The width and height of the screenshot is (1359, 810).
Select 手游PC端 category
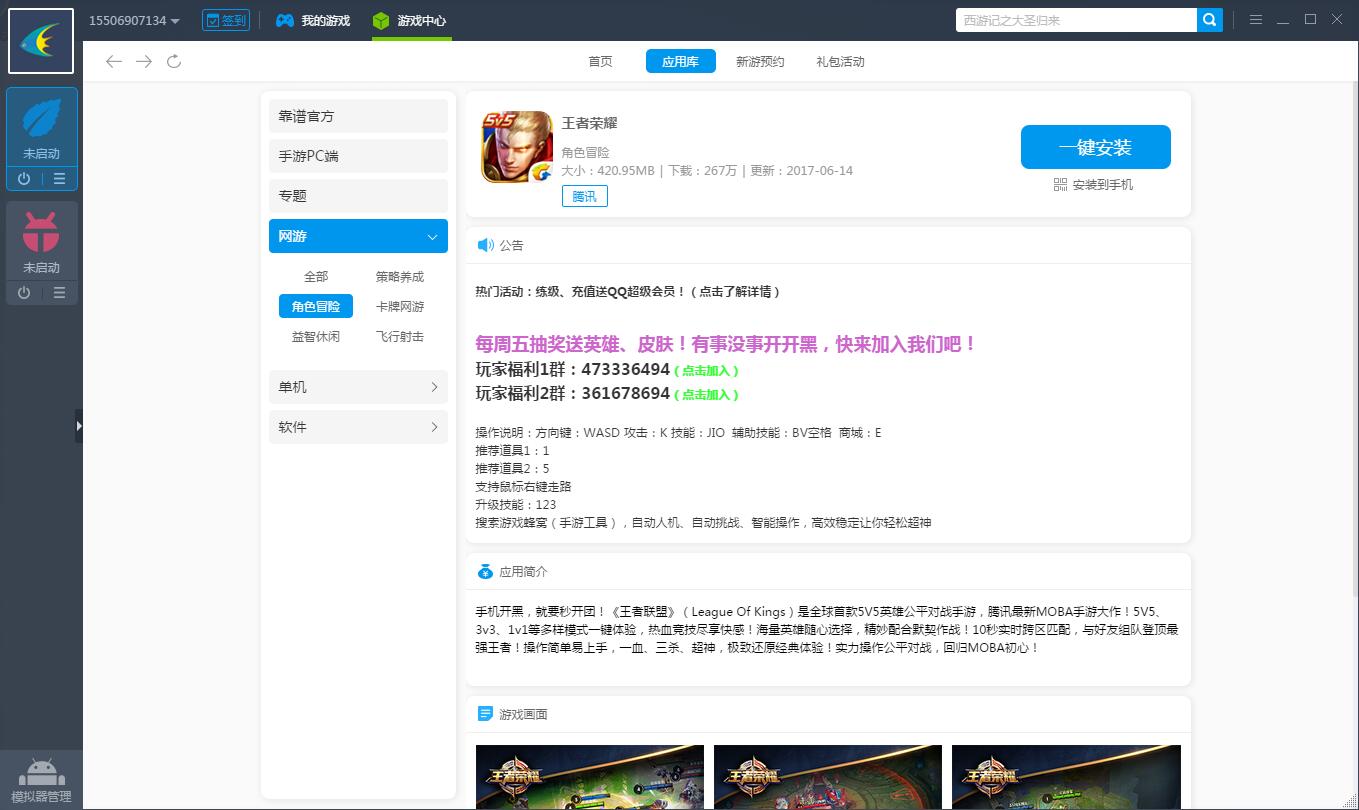(358, 156)
